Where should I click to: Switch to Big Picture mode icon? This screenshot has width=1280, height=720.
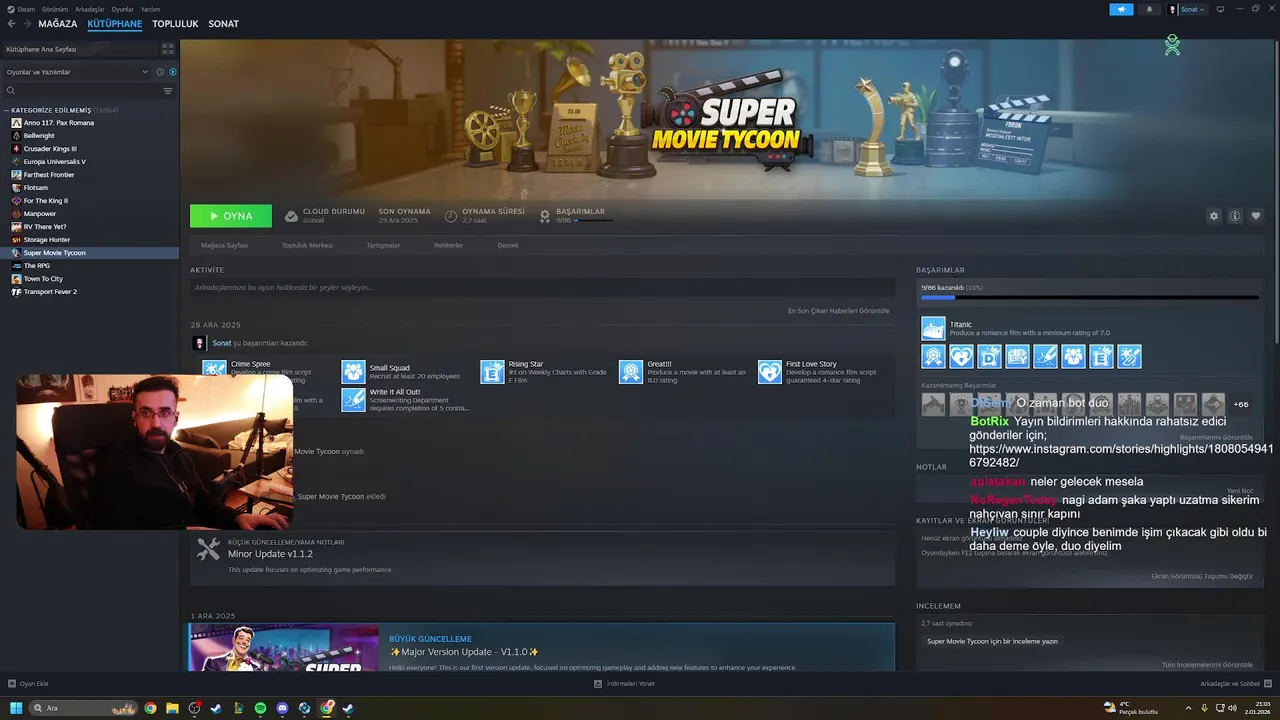pyautogui.click(x=1220, y=9)
